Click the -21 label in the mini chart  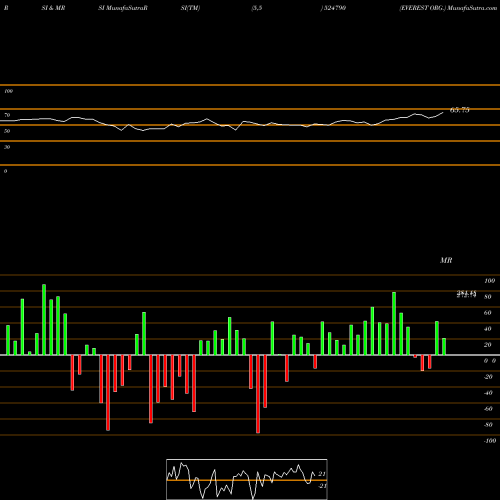click(x=322, y=486)
